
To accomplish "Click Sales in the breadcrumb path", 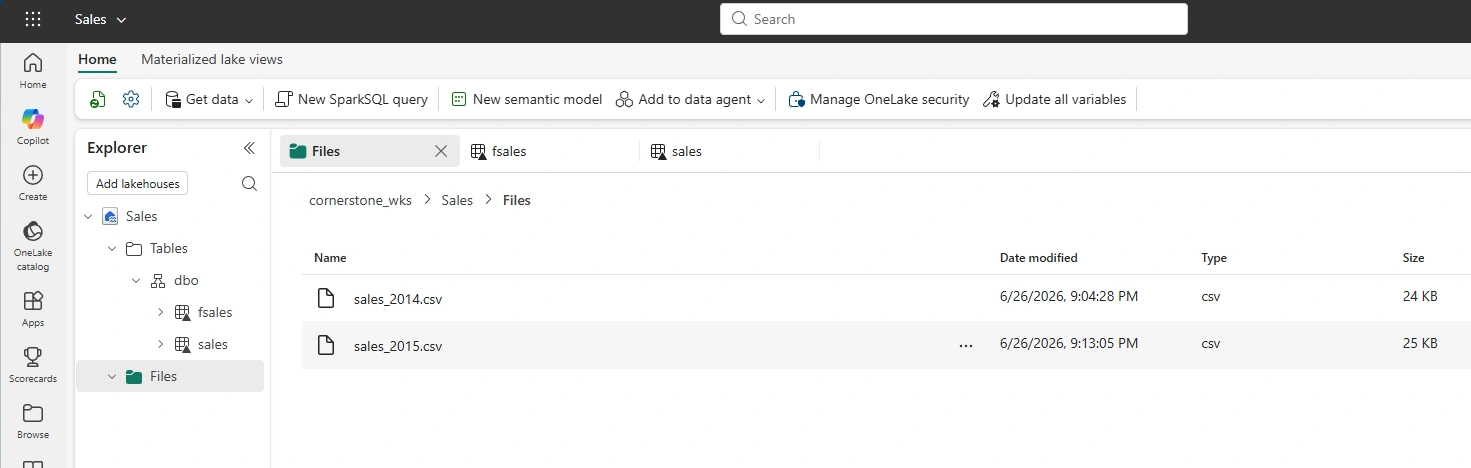I will pos(457,200).
